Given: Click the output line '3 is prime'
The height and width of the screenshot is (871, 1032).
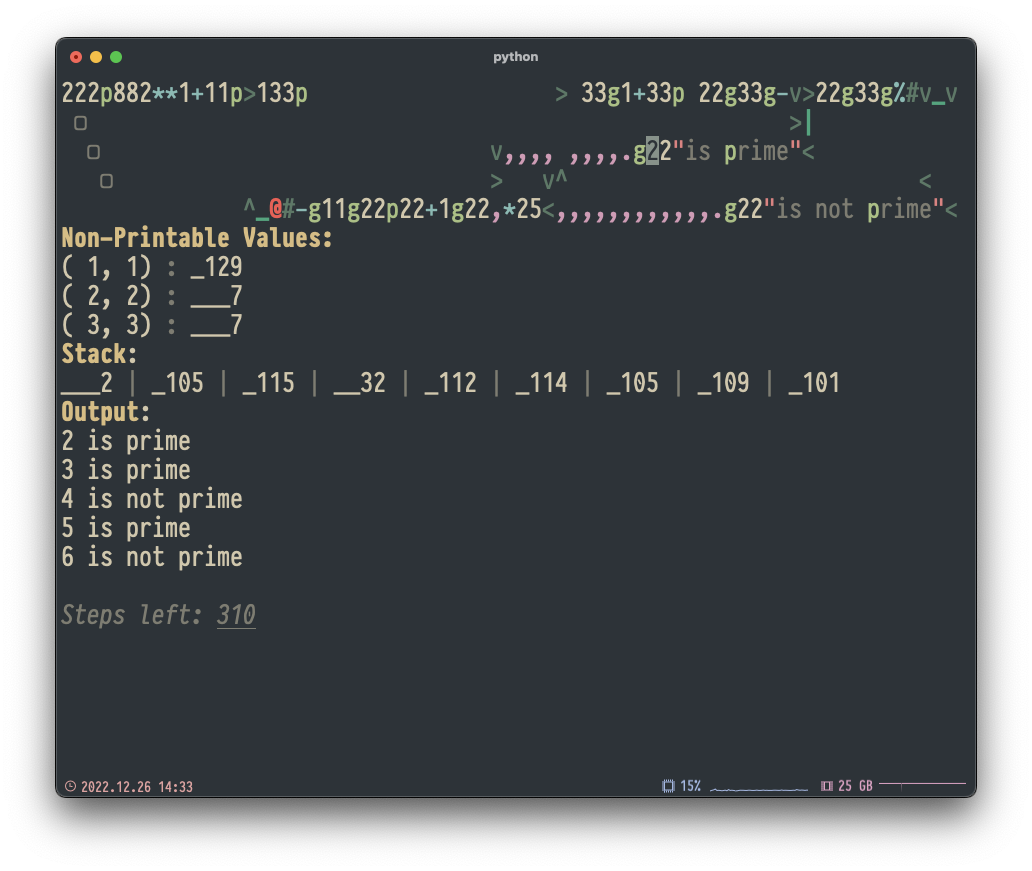Looking at the screenshot, I should (x=126, y=470).
